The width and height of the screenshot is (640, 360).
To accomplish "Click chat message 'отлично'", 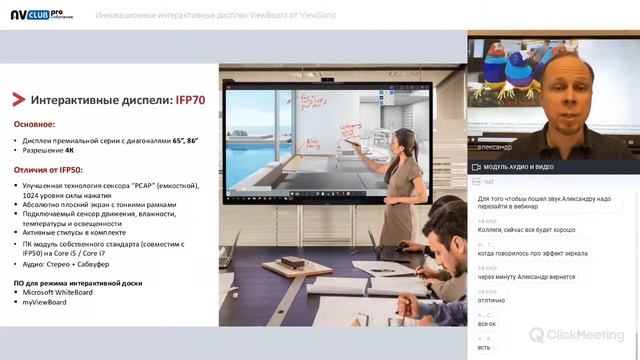I will [491, 300].
